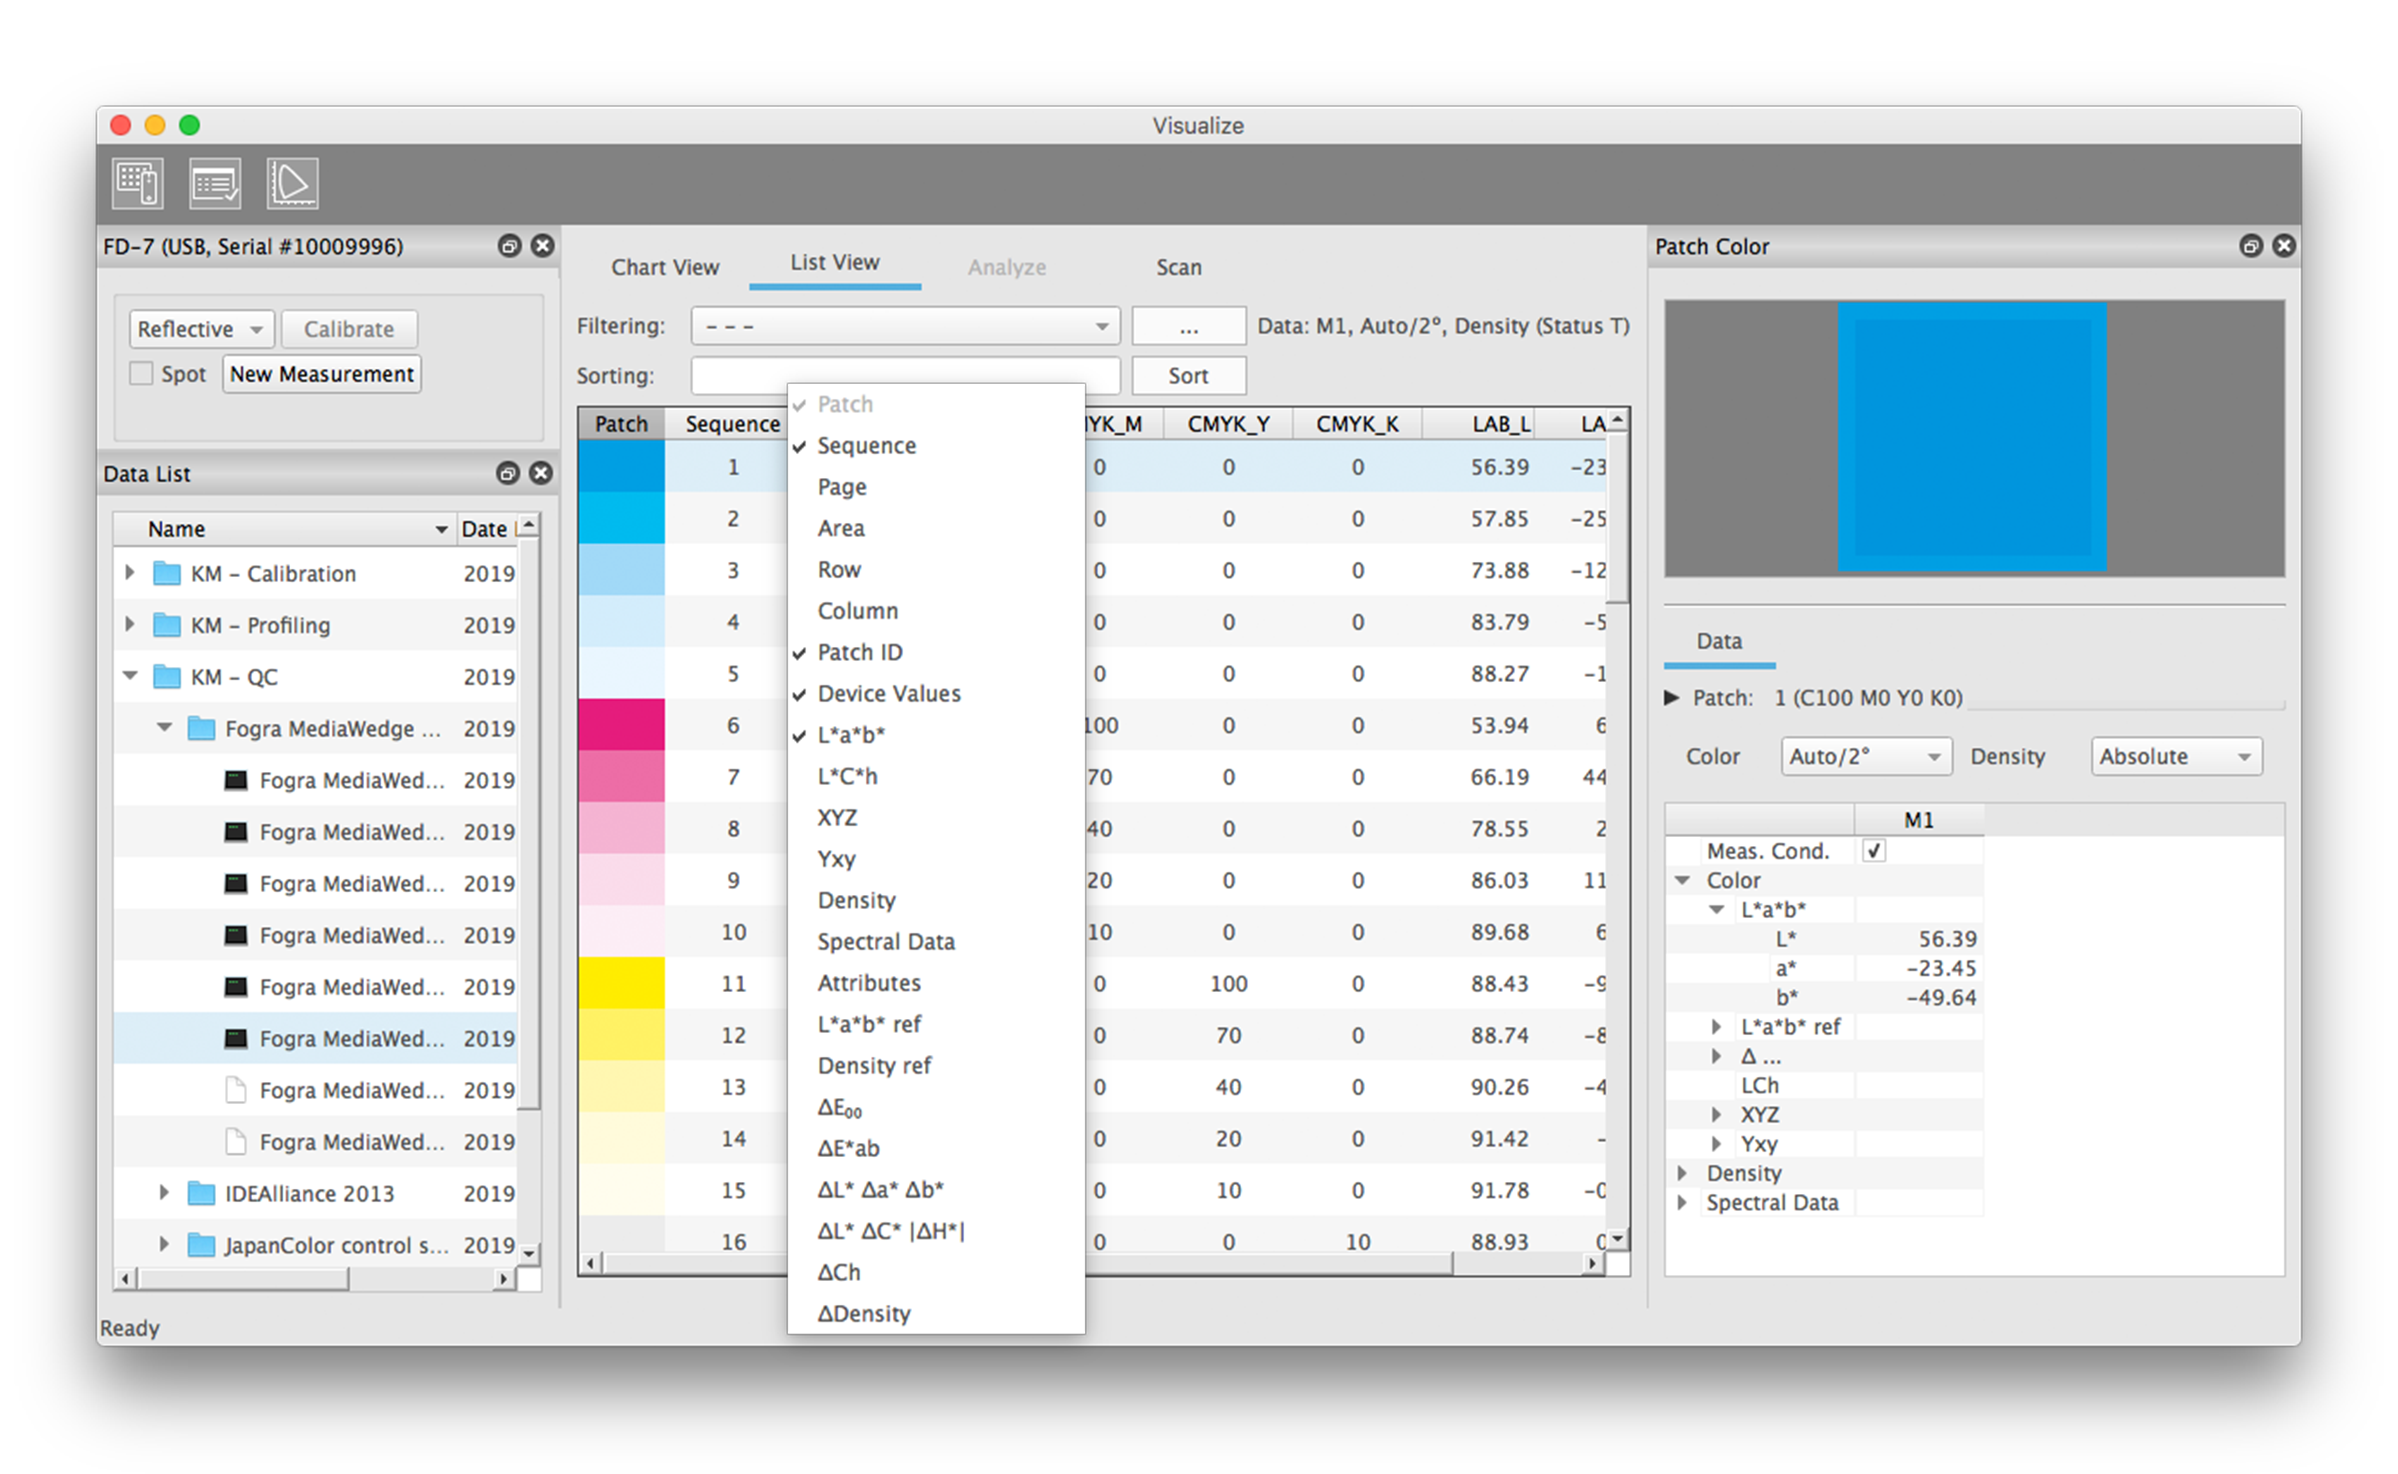Toggle the Meas. Cond. M1 checkbox
The height and width of the screenshot is (1474, 2398).
(x=1873, y=851)
